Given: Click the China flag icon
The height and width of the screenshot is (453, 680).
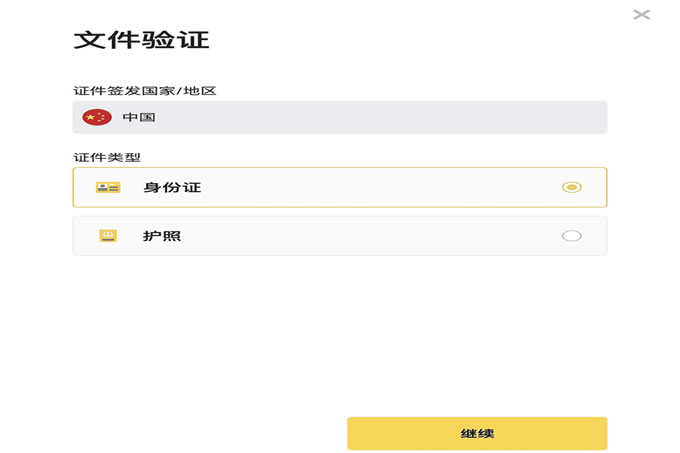Looking at the screenshot, I should (x=97, y=117).
